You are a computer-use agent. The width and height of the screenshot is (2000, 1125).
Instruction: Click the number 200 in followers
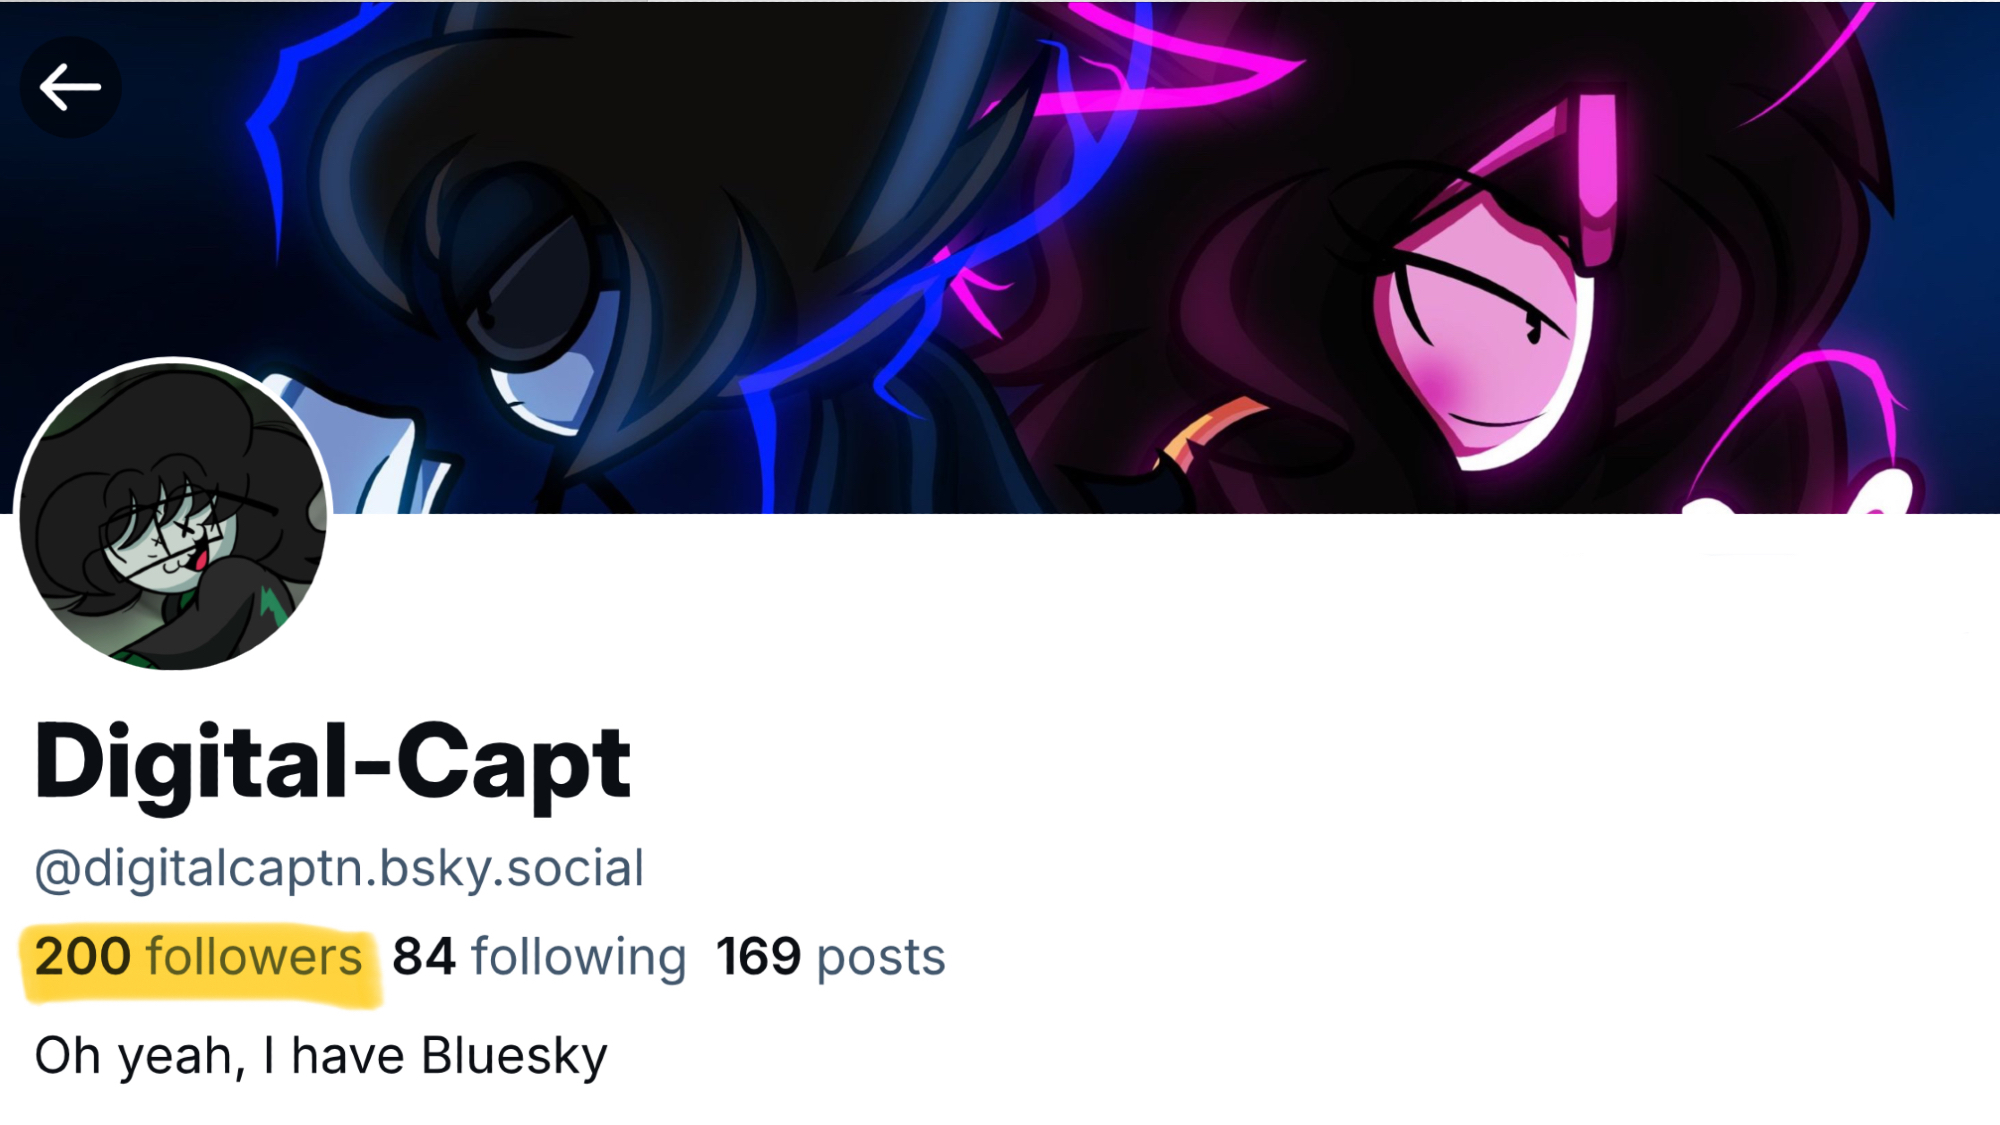tap(83, 957)
